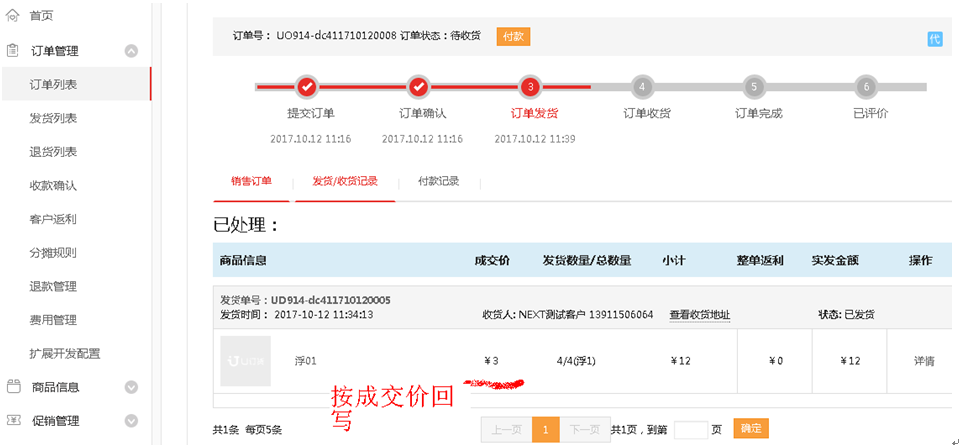Click the 共1条 每页5条 summary text
974x445 pixels.
coord(247,430)
